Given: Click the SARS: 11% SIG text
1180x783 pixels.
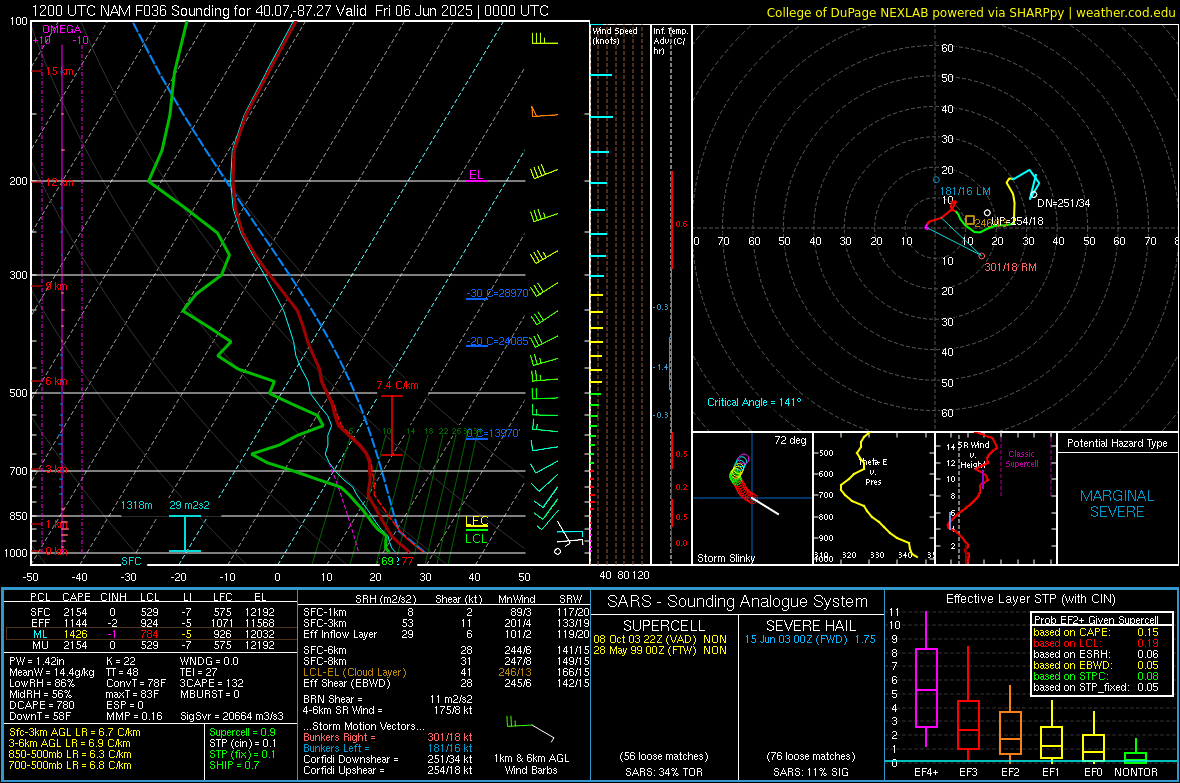Looking at the screenshot, I should point(810,772).
